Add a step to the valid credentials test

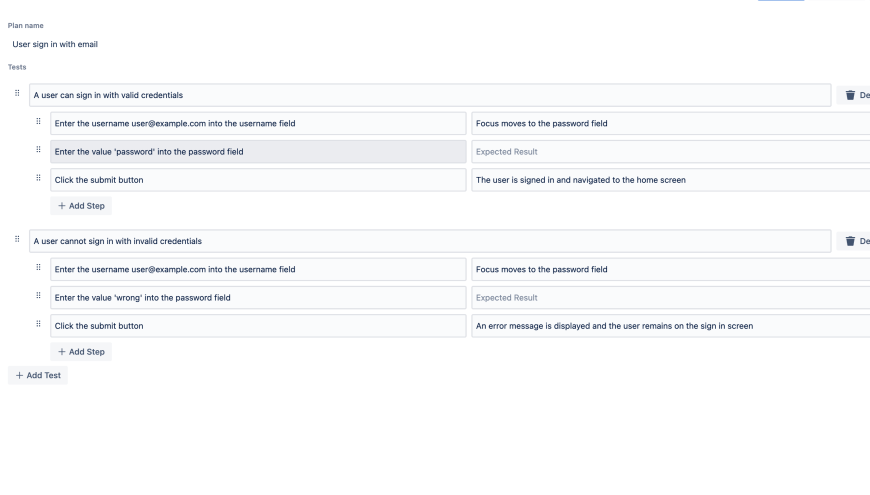[81, 206]
